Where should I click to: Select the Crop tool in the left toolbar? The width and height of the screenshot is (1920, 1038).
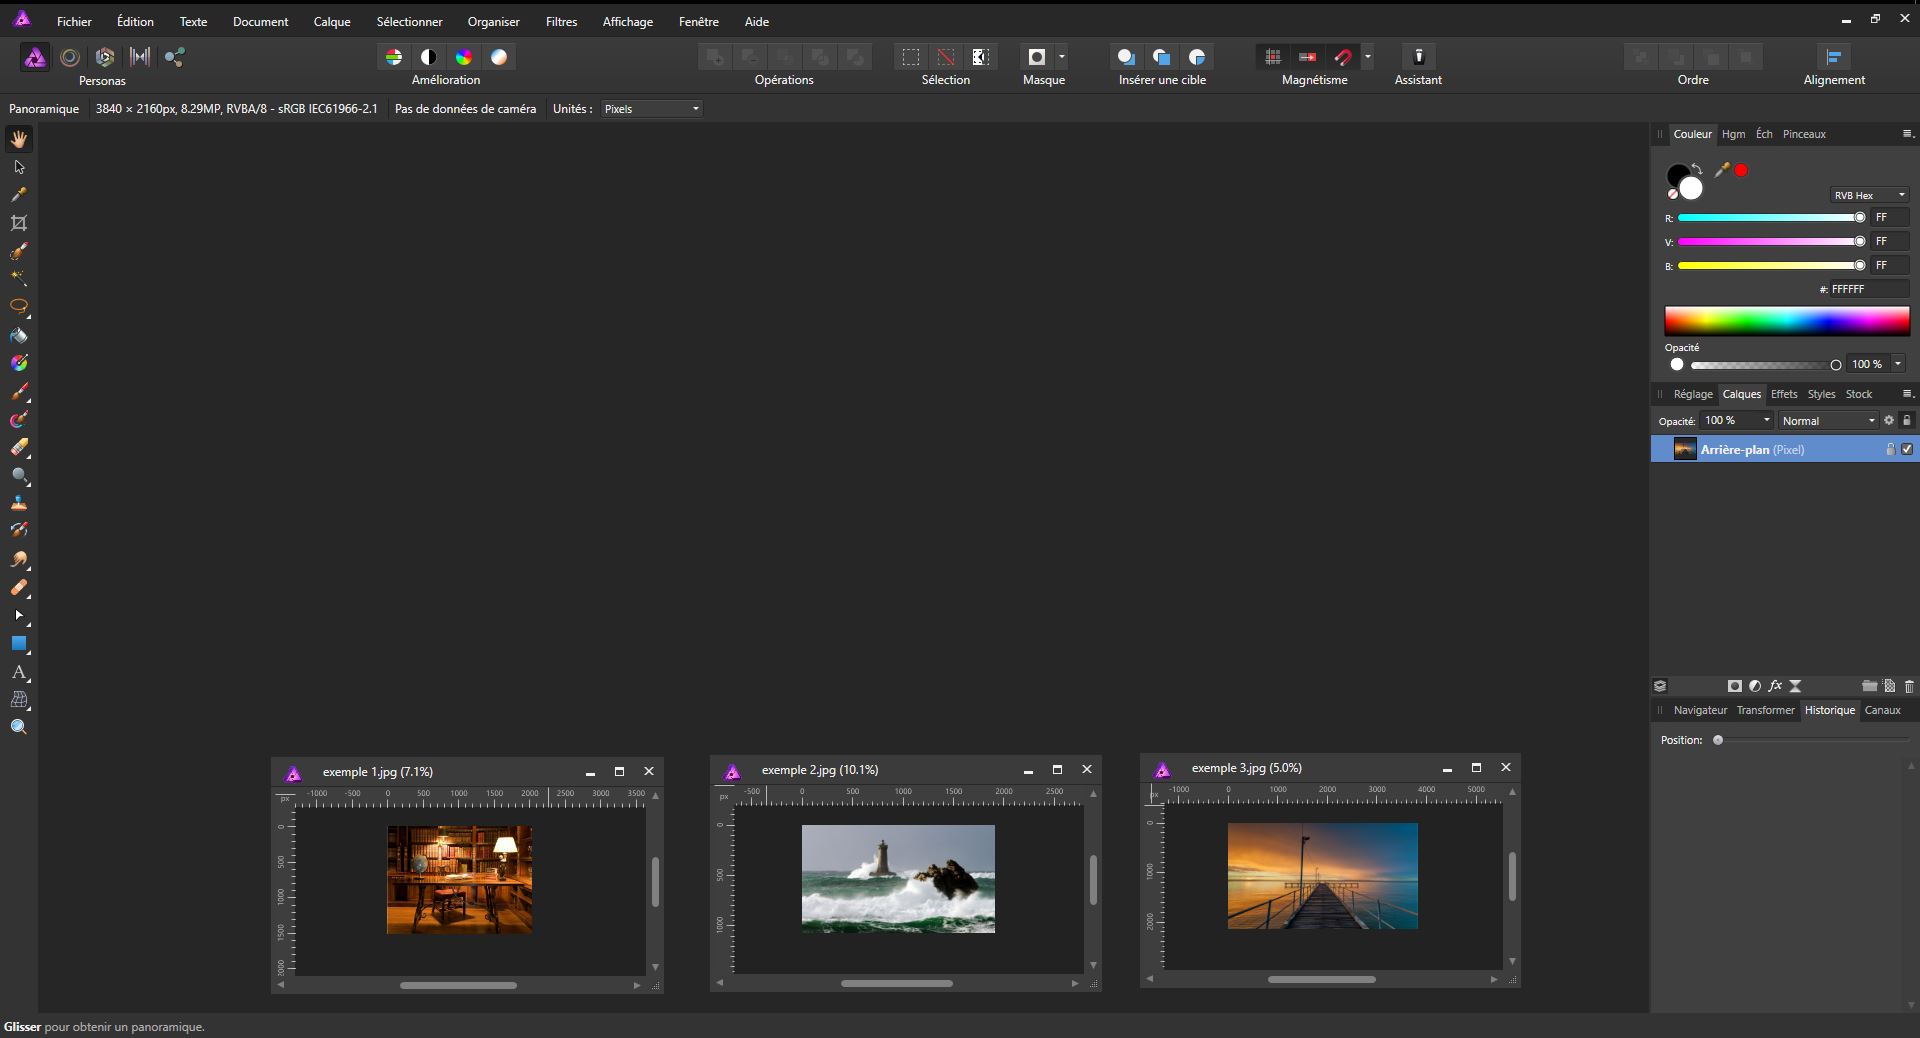pyautogui.click(x=19, y=223)
